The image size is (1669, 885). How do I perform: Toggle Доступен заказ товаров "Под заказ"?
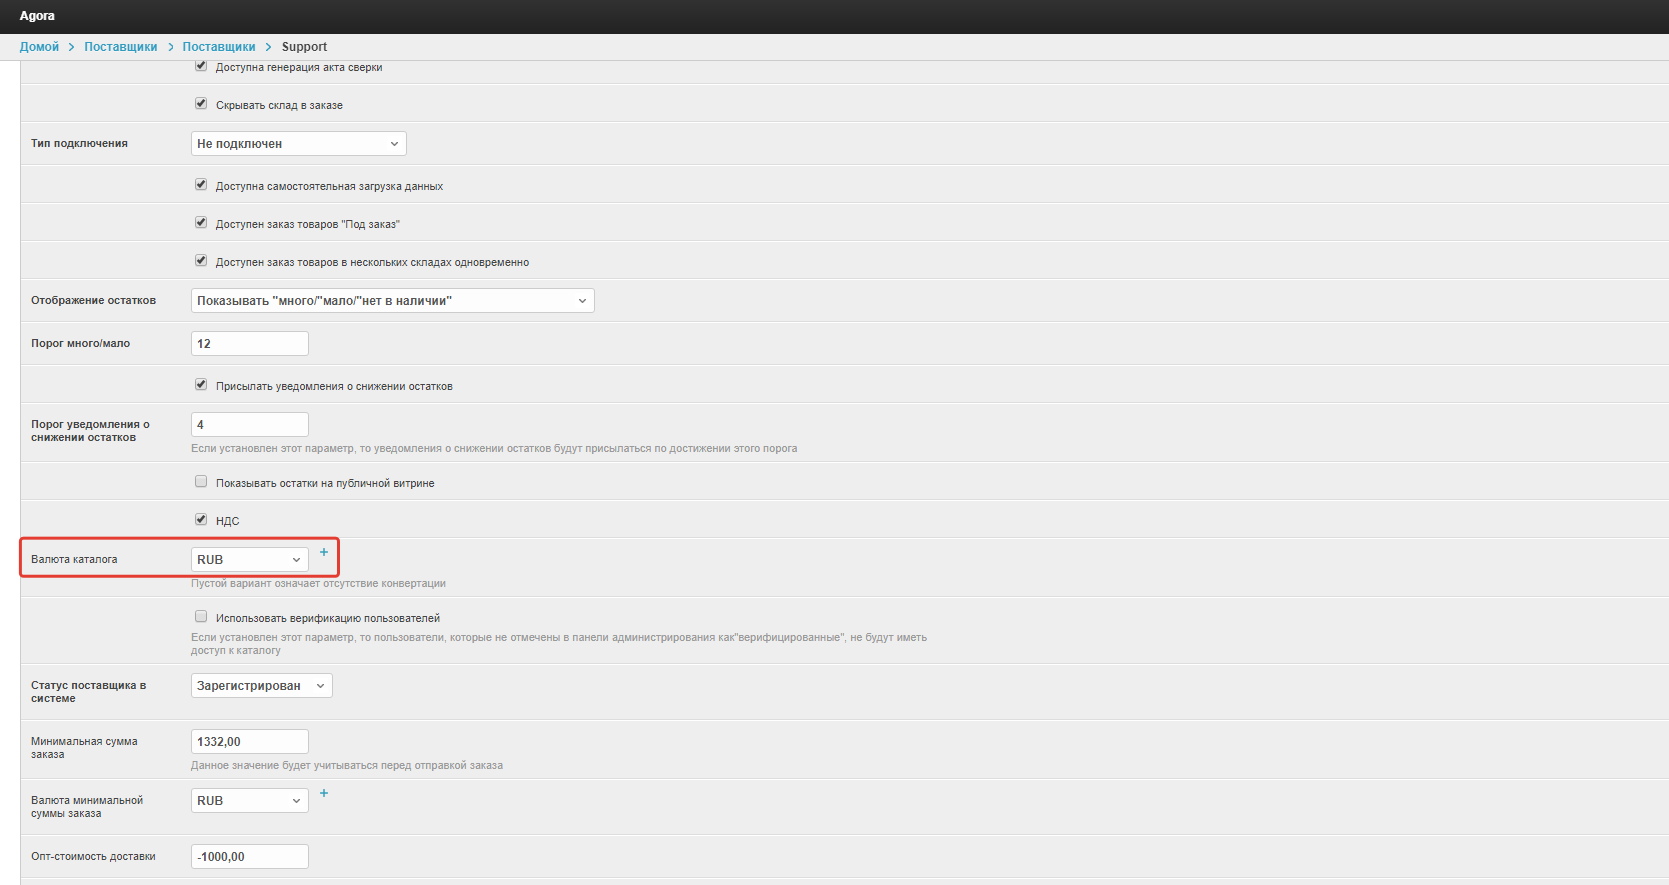coord(201,222)
